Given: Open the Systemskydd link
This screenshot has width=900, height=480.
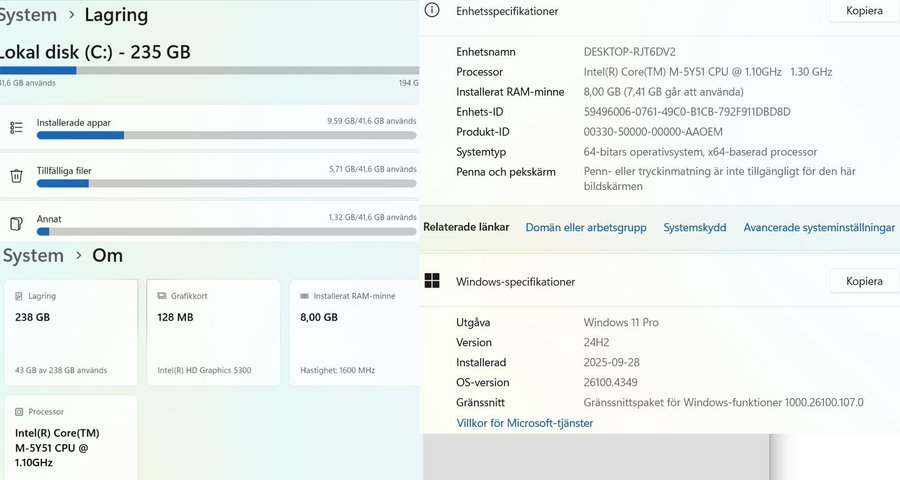Looking at the screenshot, I should pos(694,228).
